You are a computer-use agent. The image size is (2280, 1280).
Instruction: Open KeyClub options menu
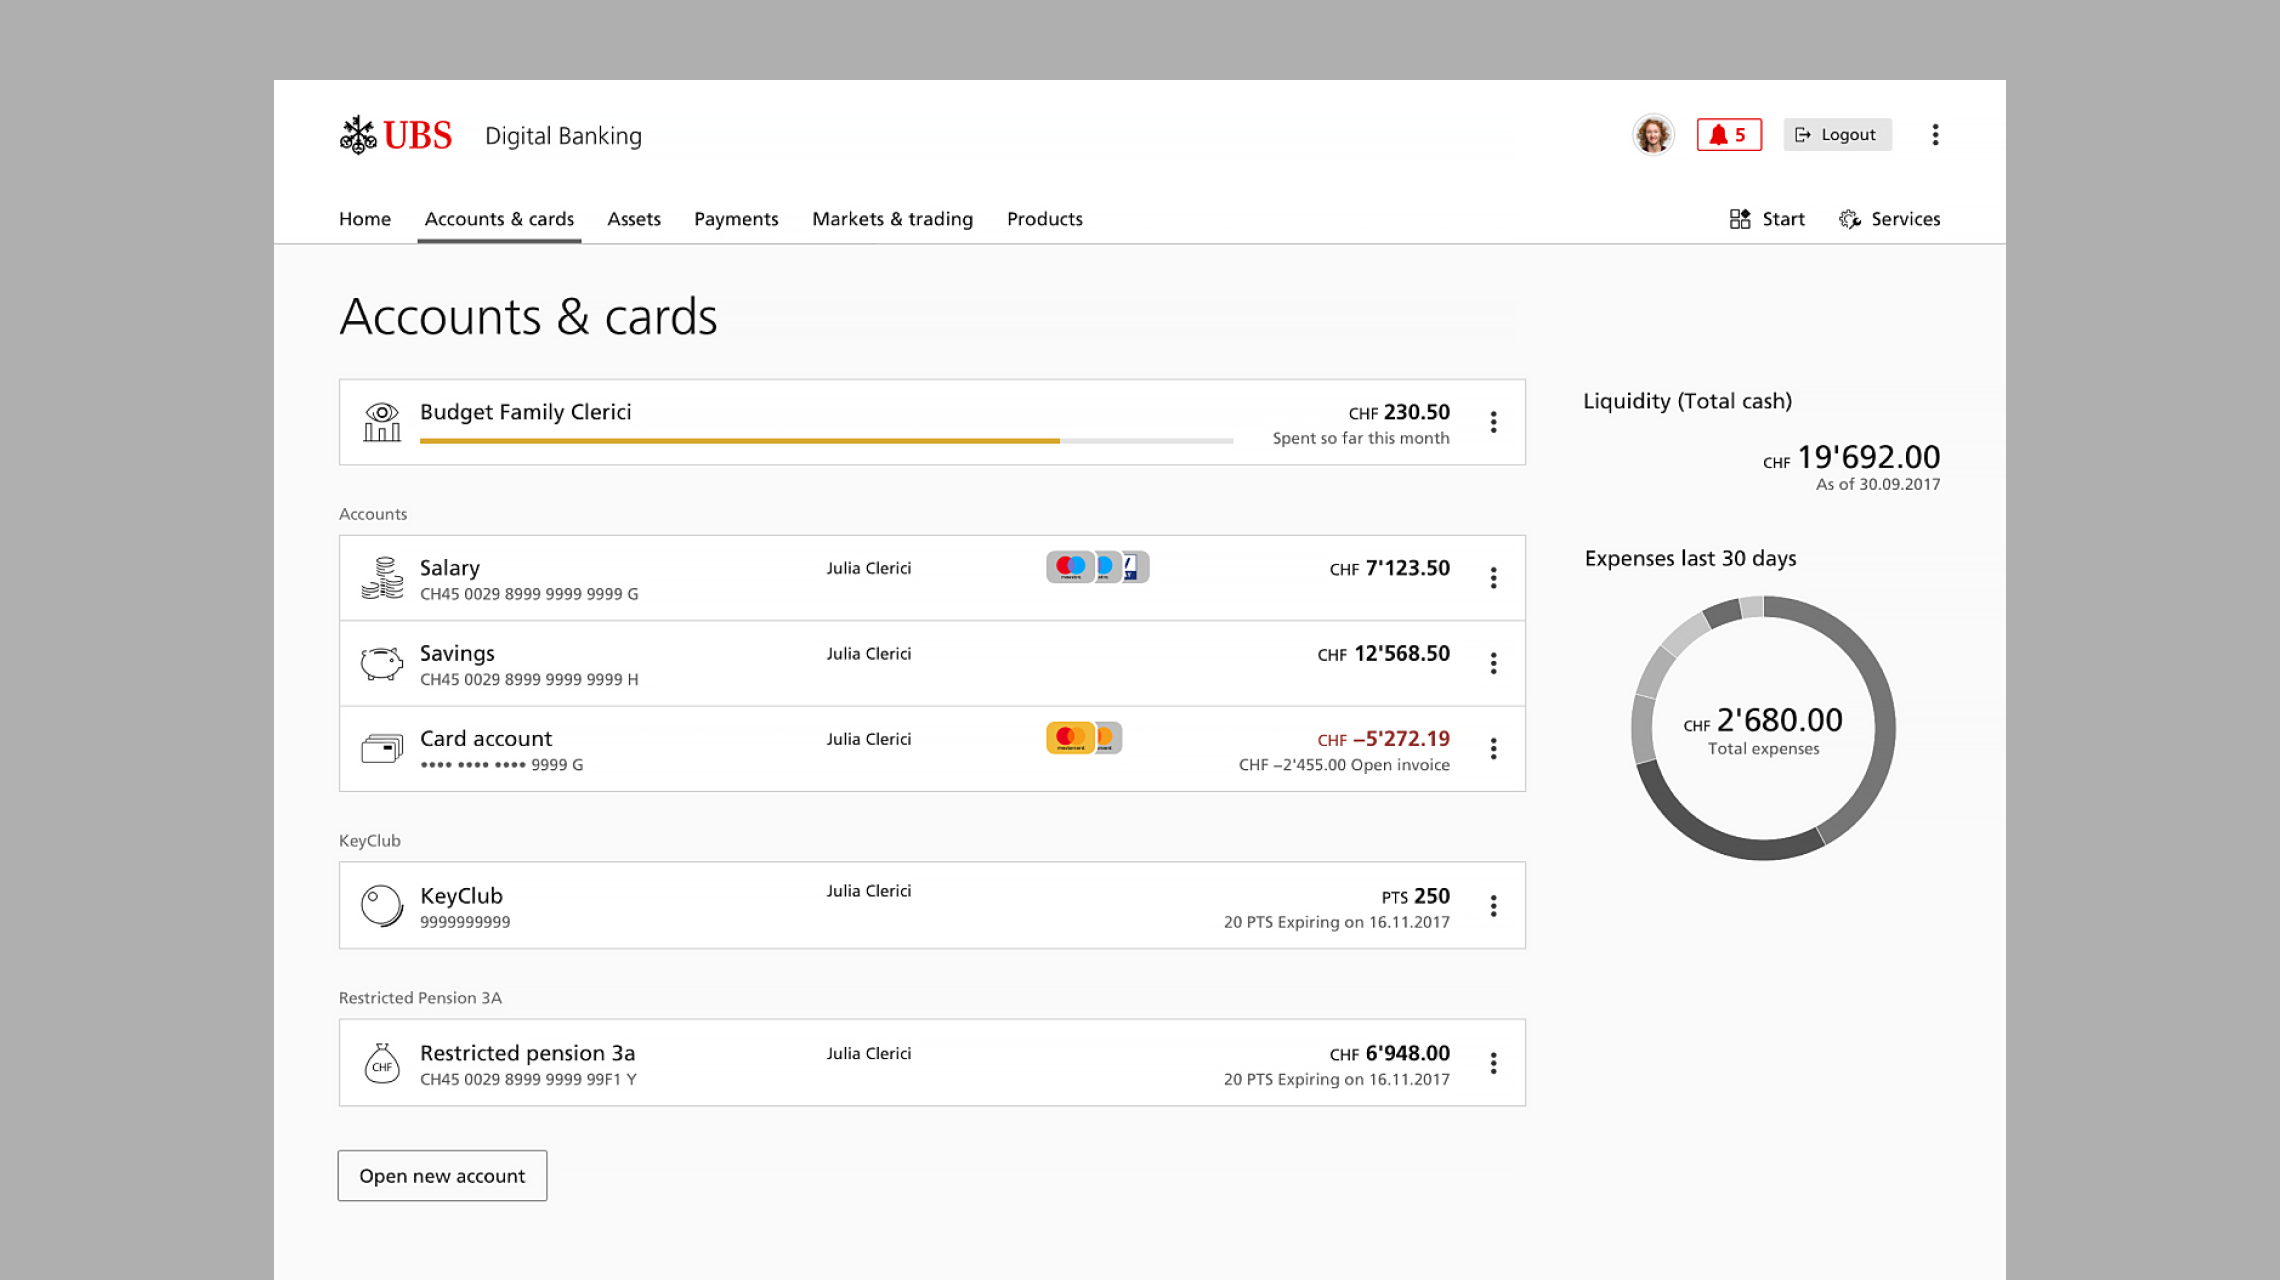coord(1493,906)
